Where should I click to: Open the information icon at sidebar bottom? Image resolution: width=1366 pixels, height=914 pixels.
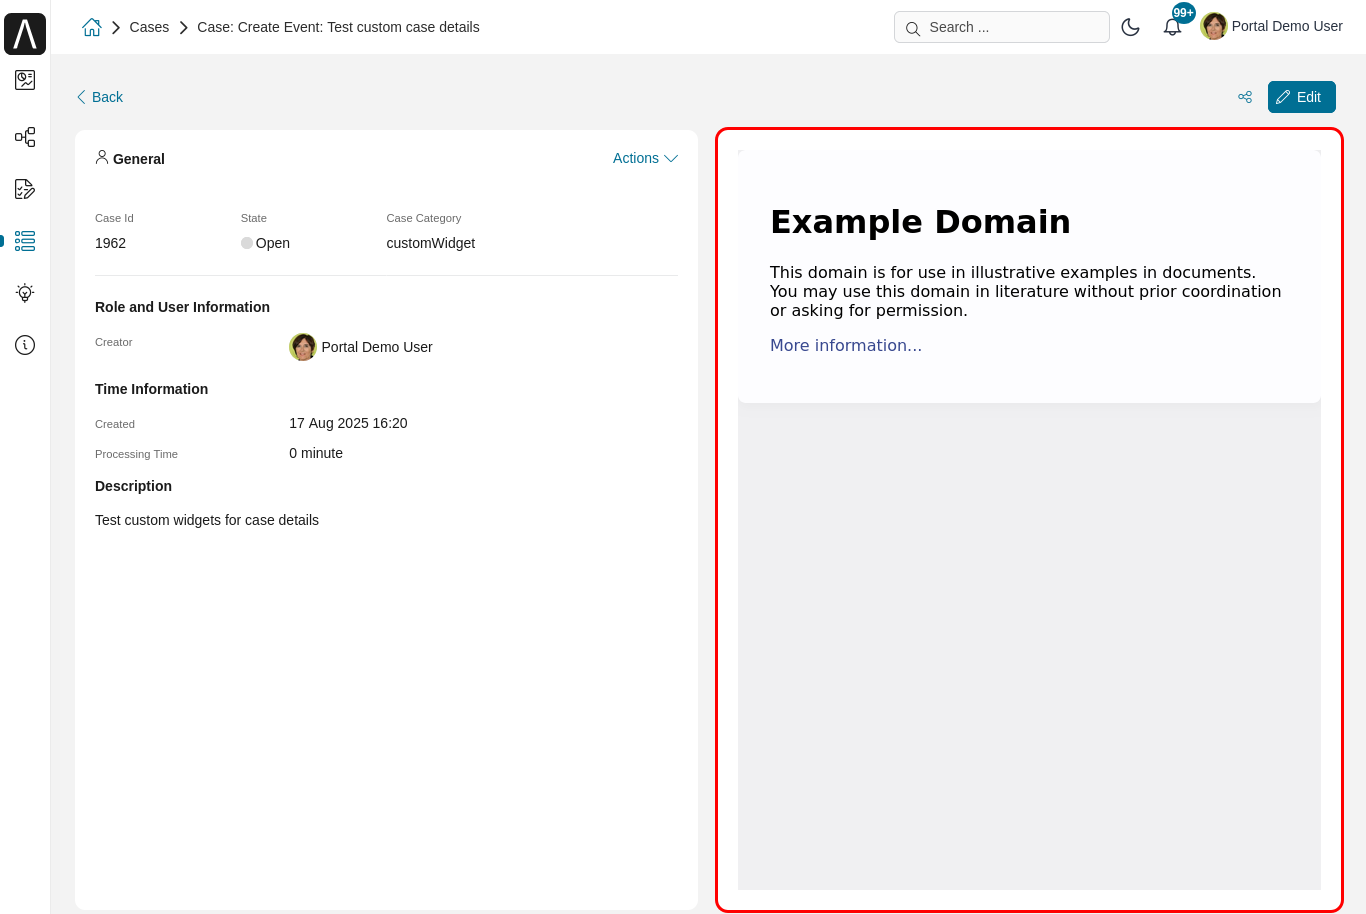(24, 345)
